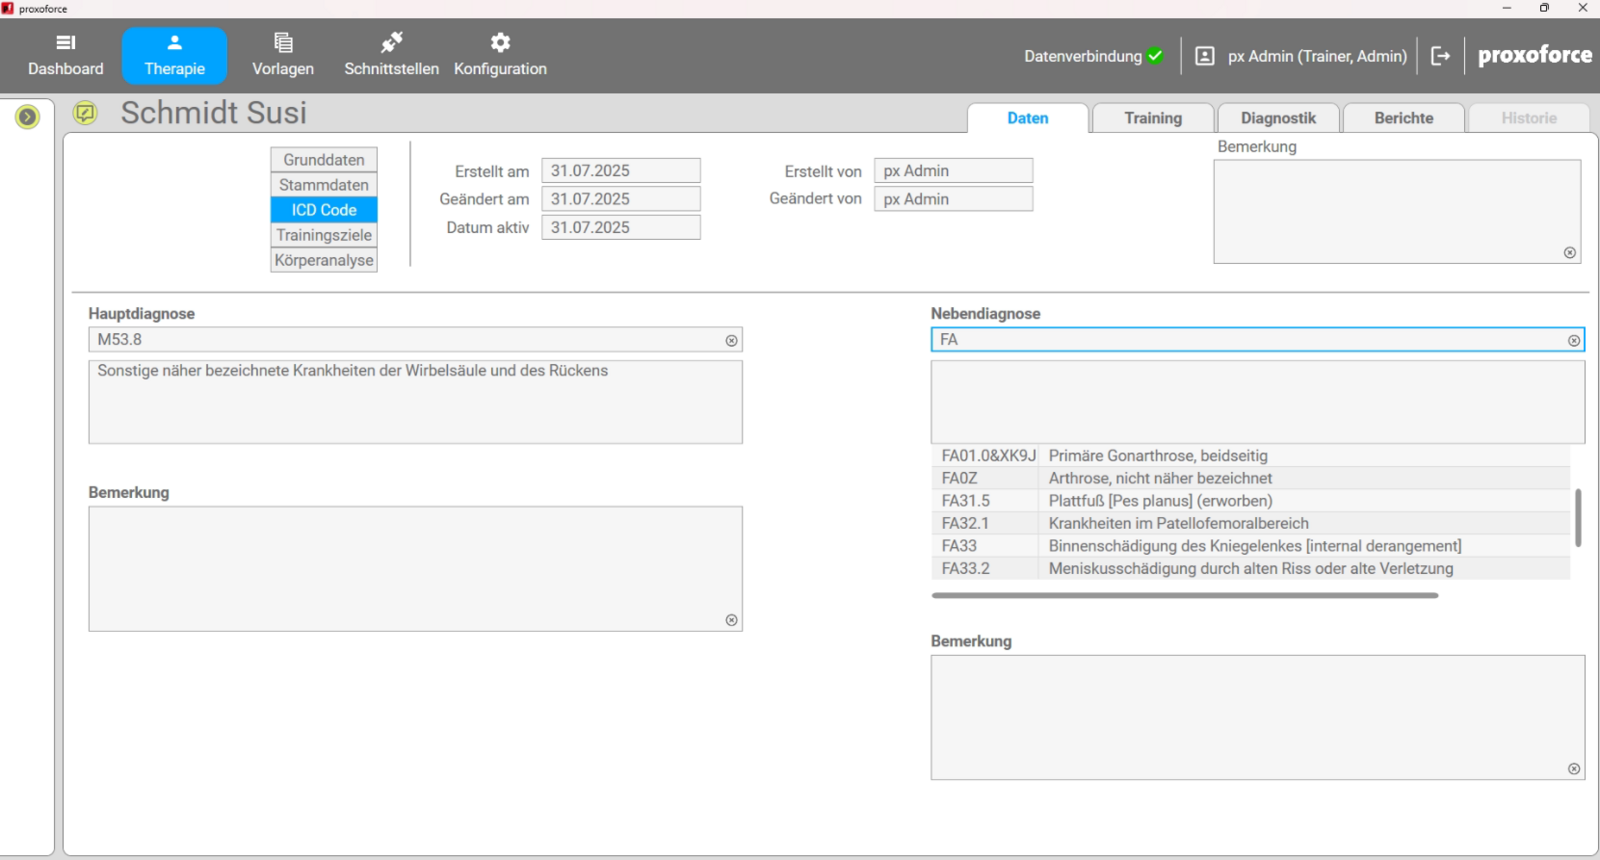Screen dimensions: 1600x860
Task: Open the Schnittstellen section
Action: (391, 55)
